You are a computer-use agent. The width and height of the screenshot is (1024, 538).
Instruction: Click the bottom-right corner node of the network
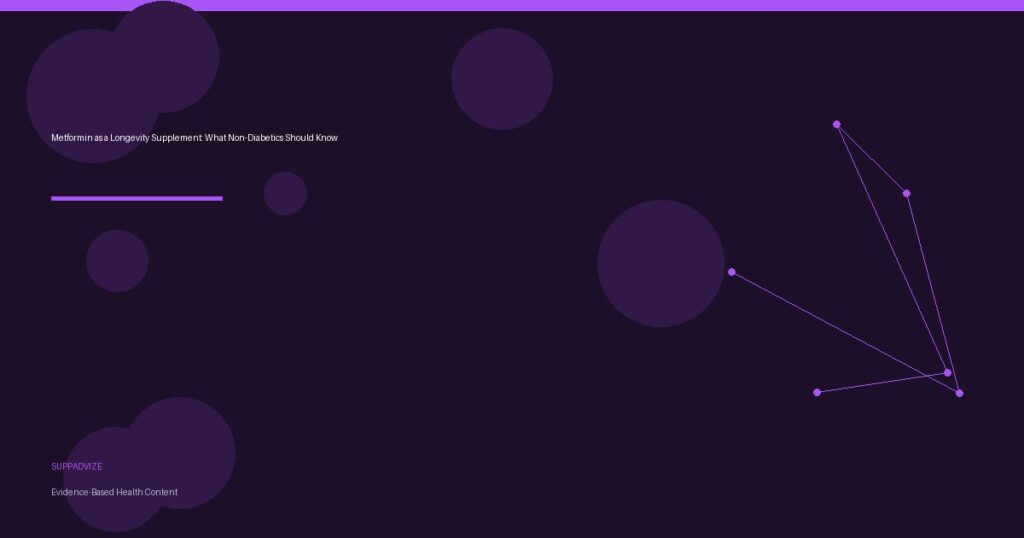tap(959, 393)
